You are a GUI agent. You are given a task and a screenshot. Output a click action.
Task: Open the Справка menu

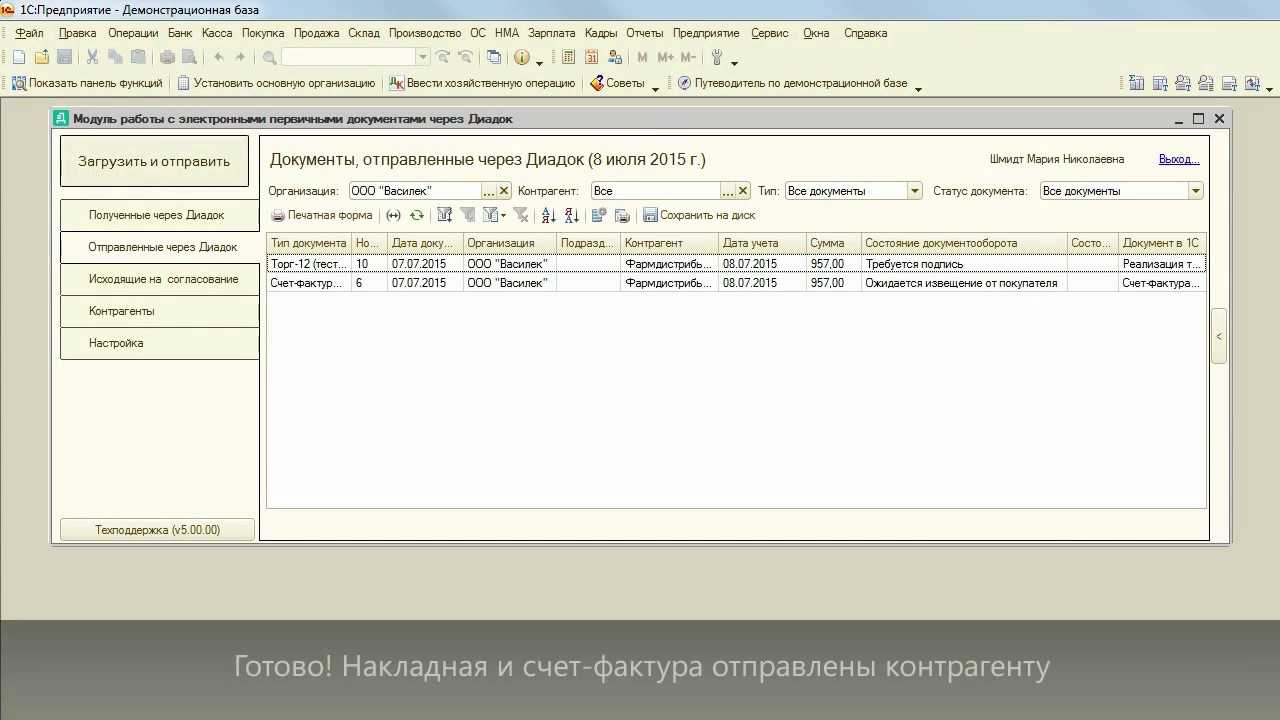click(x=865, y=33)
